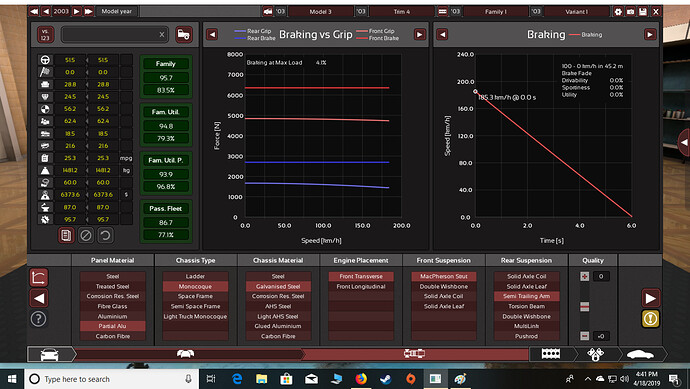This screenshot has width=690, height=389.
Task: Save the design with the floppy disk icon
Action: pos(643,11)
